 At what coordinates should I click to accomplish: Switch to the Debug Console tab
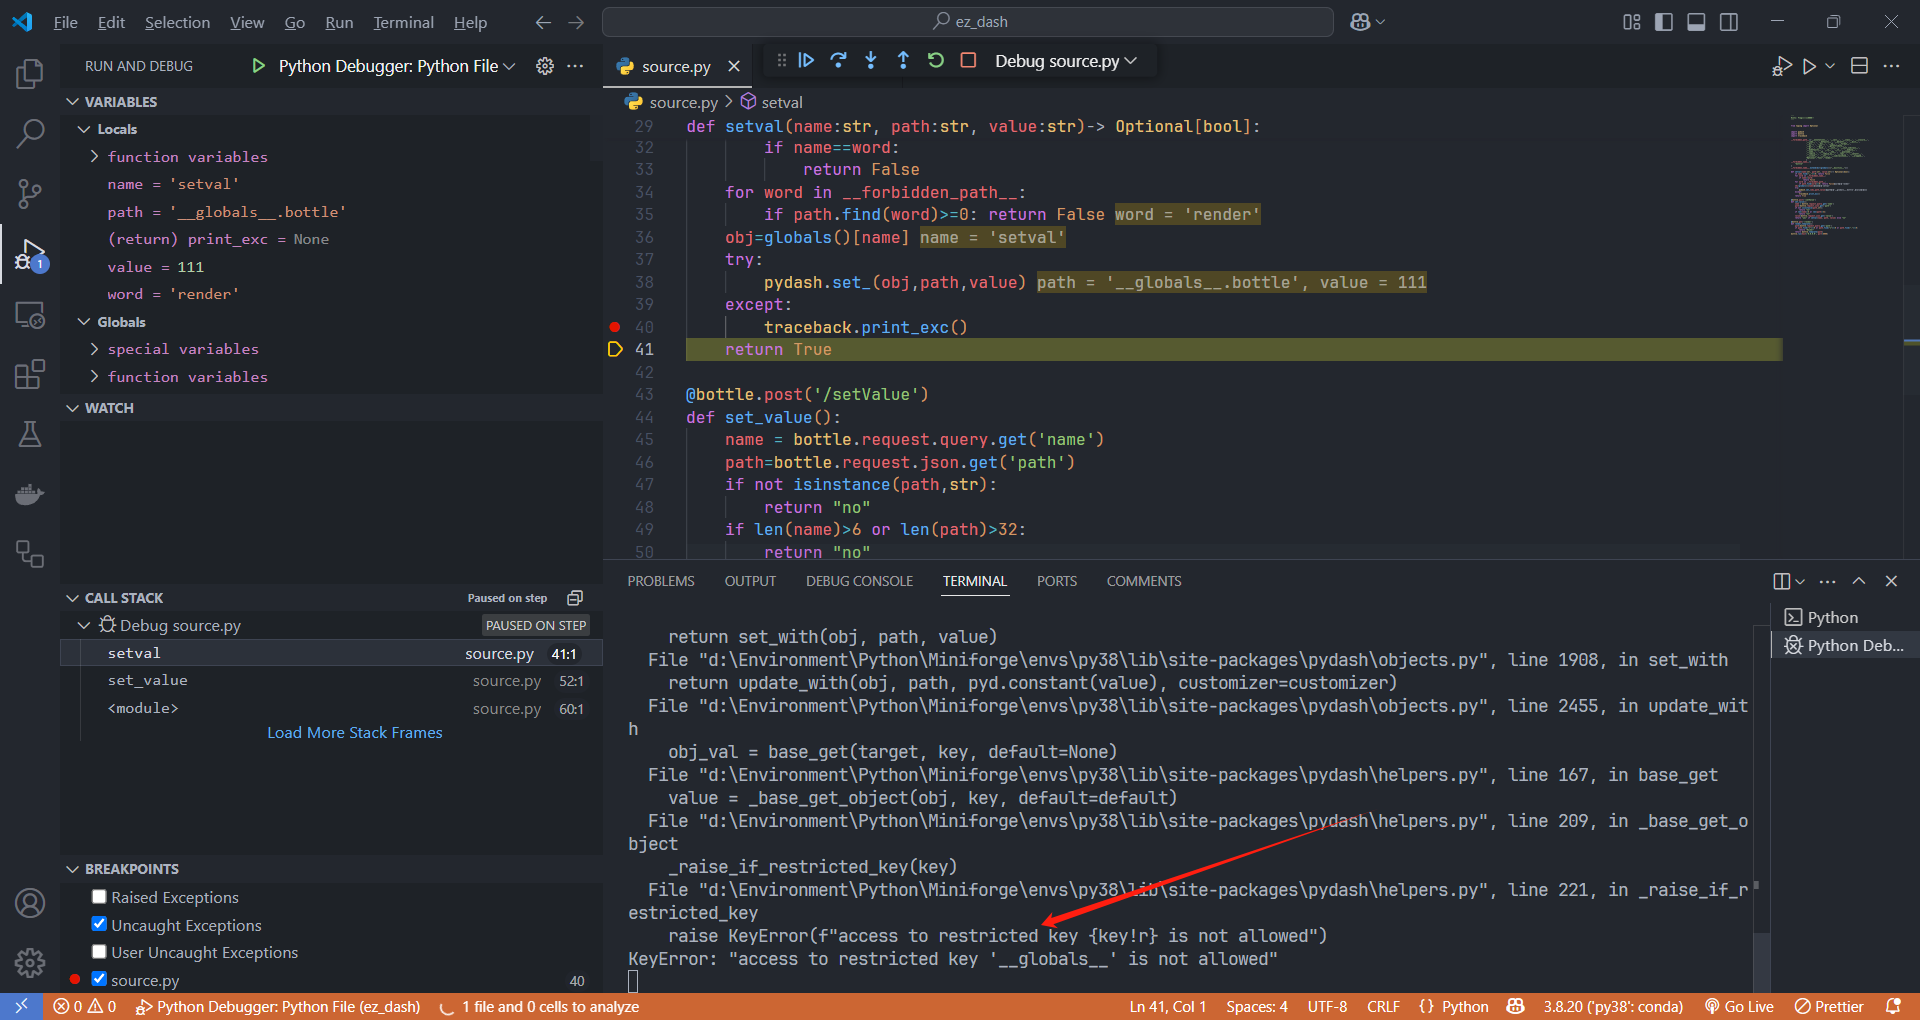tap(859, 581)
